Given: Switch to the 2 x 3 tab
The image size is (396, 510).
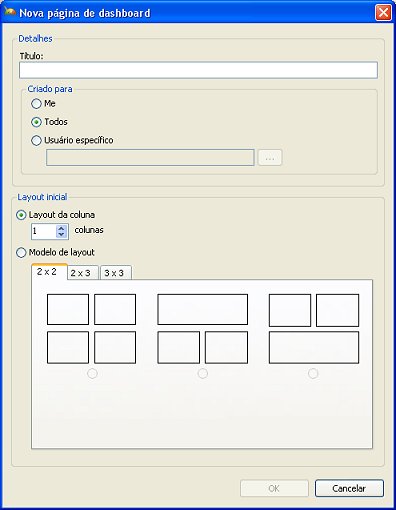Looking at the screenshot, I should [x=83, y=273].
